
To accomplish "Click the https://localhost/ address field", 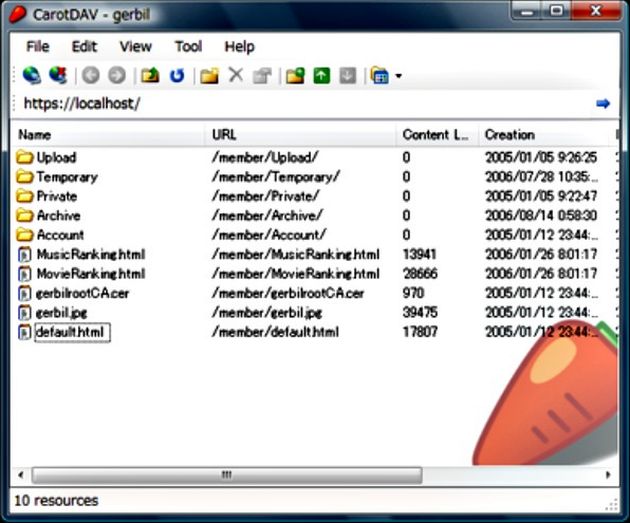I will [305, 104].
